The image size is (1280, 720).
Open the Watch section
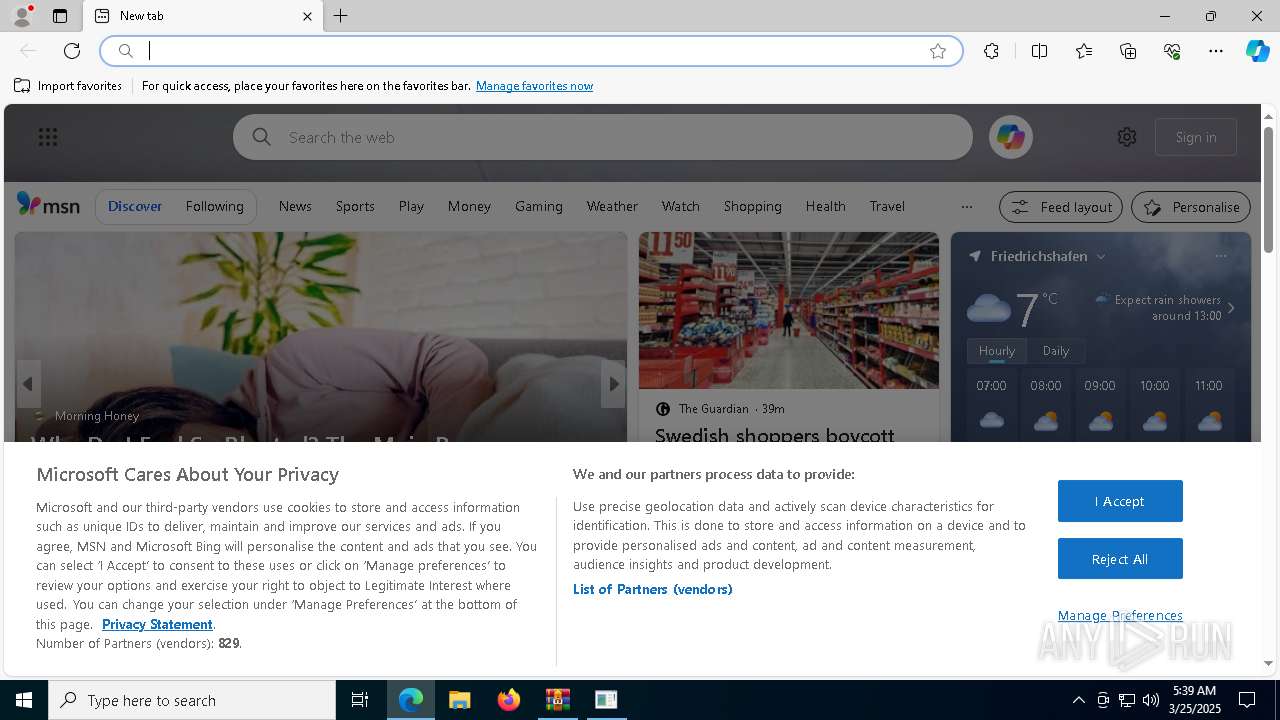680,206
